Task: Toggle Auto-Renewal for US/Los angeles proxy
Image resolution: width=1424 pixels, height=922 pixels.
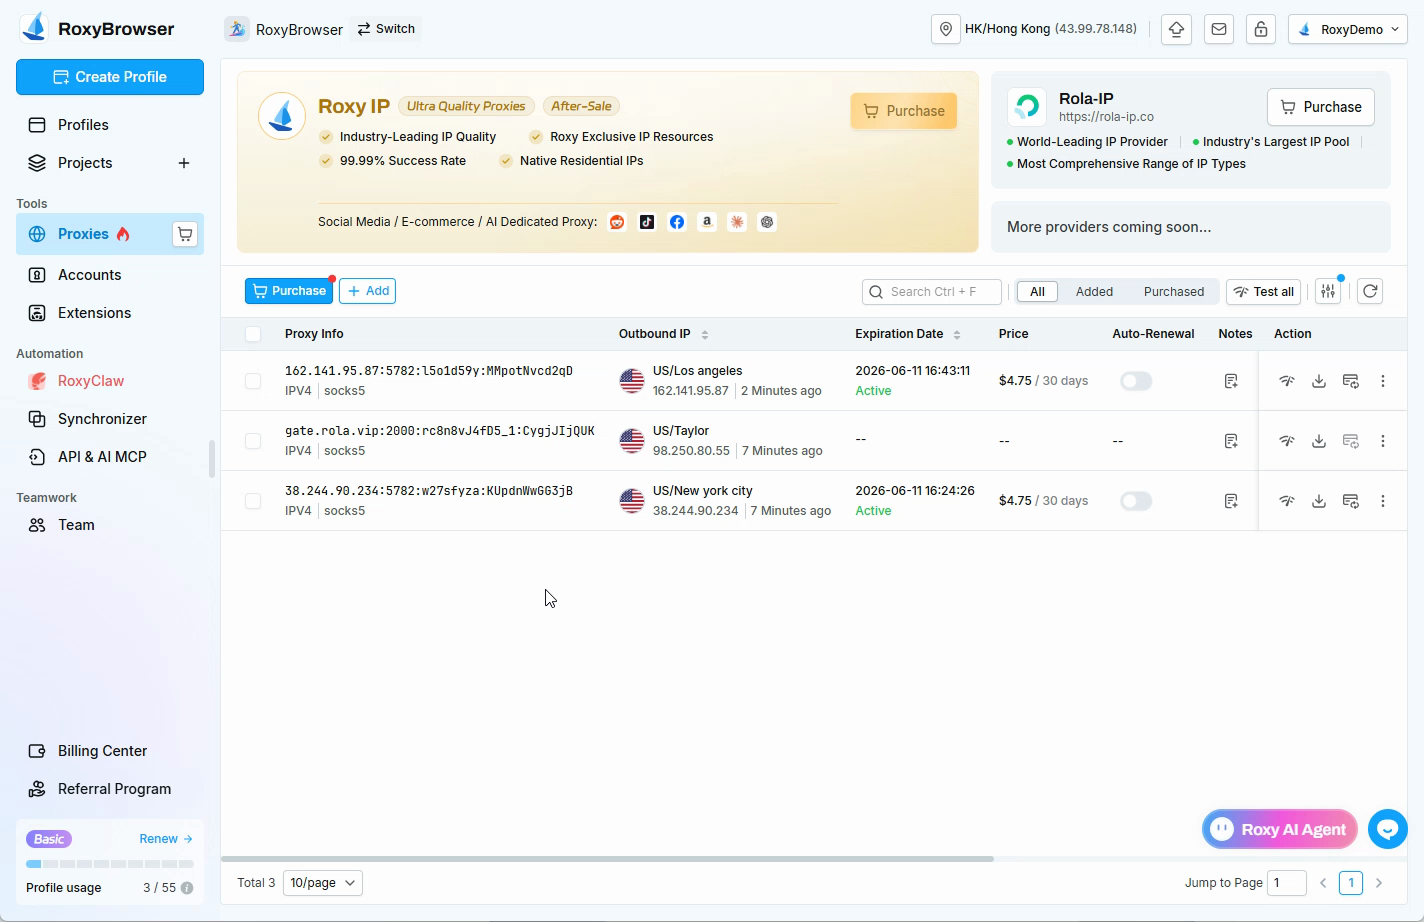Action: pyautogui.click(x=1136, y=381)
